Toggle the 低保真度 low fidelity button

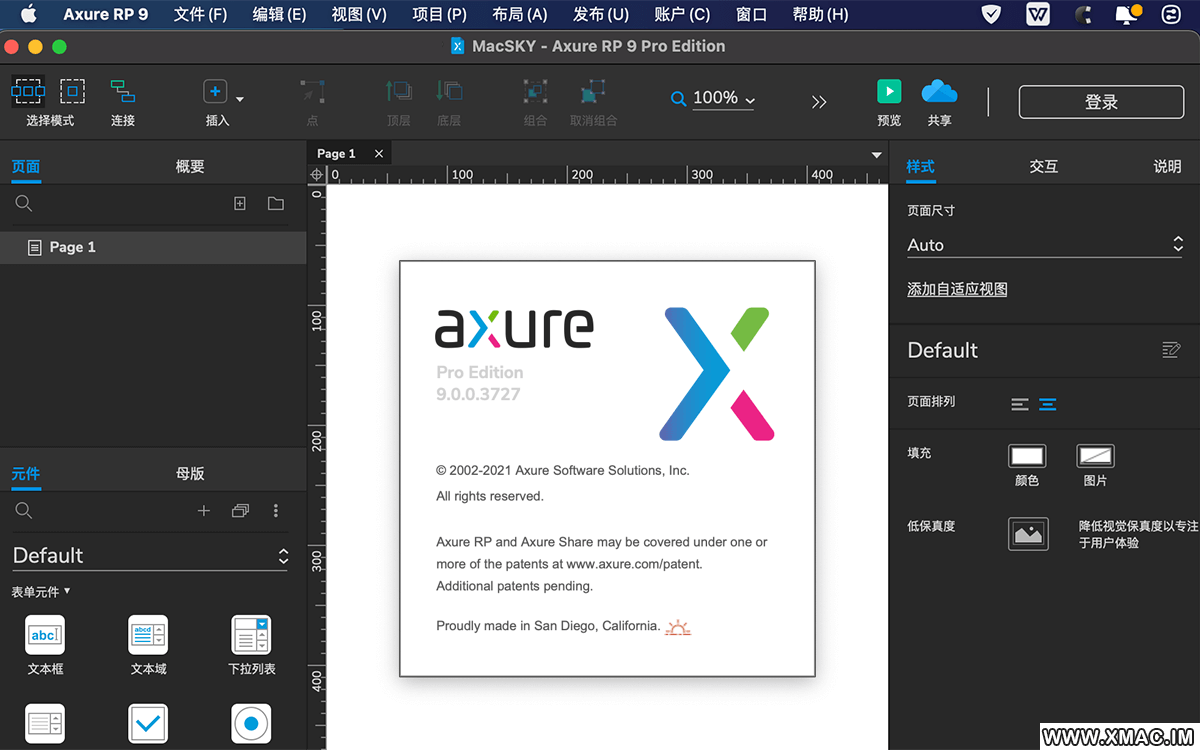[1028, 534]
